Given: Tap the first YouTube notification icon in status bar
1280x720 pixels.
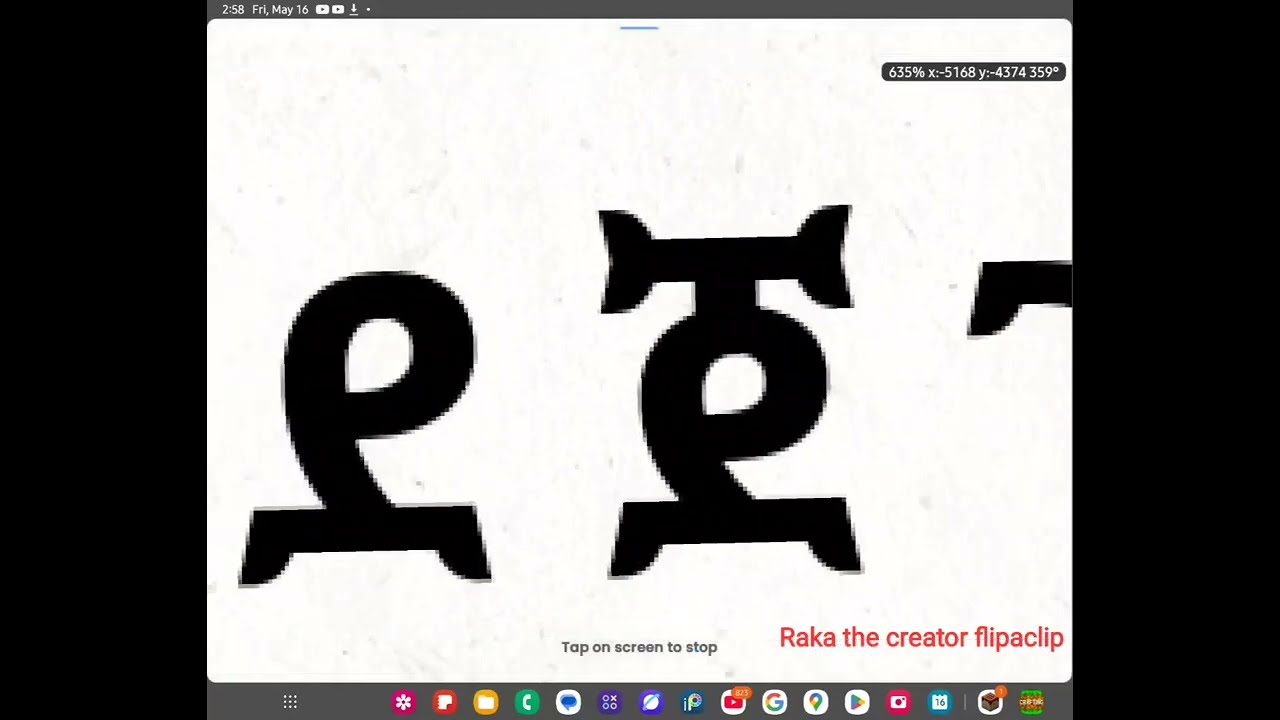Looking at the screenshot, I should point(322,9).
